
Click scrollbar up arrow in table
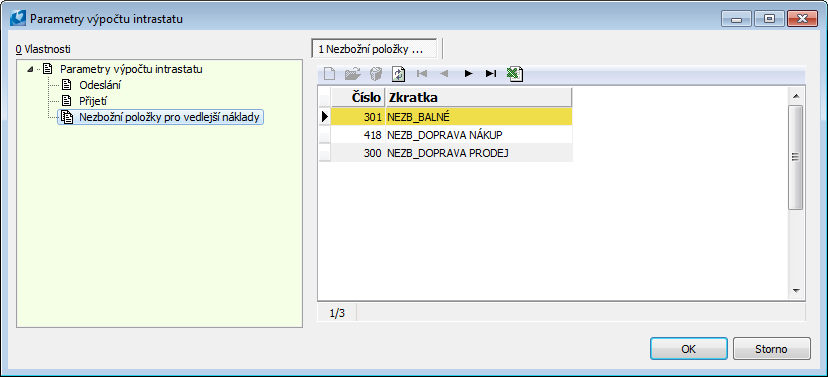click(x=796, y=96)
